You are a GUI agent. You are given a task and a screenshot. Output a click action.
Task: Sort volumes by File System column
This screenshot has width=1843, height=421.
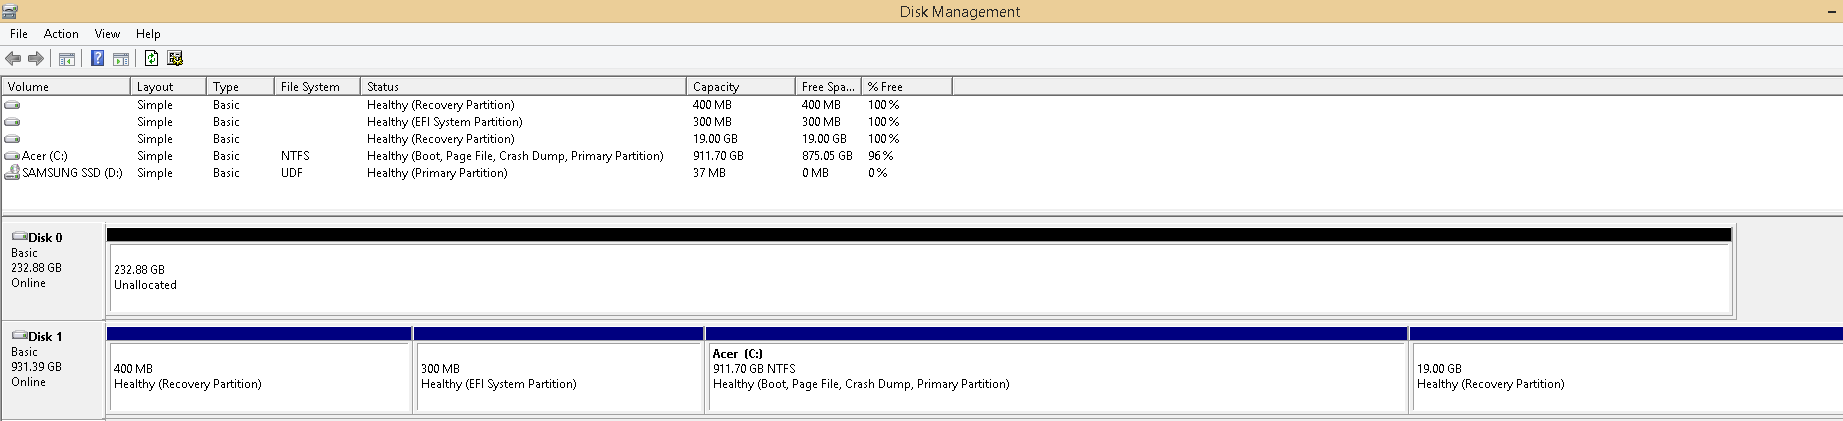pos(315,87)
